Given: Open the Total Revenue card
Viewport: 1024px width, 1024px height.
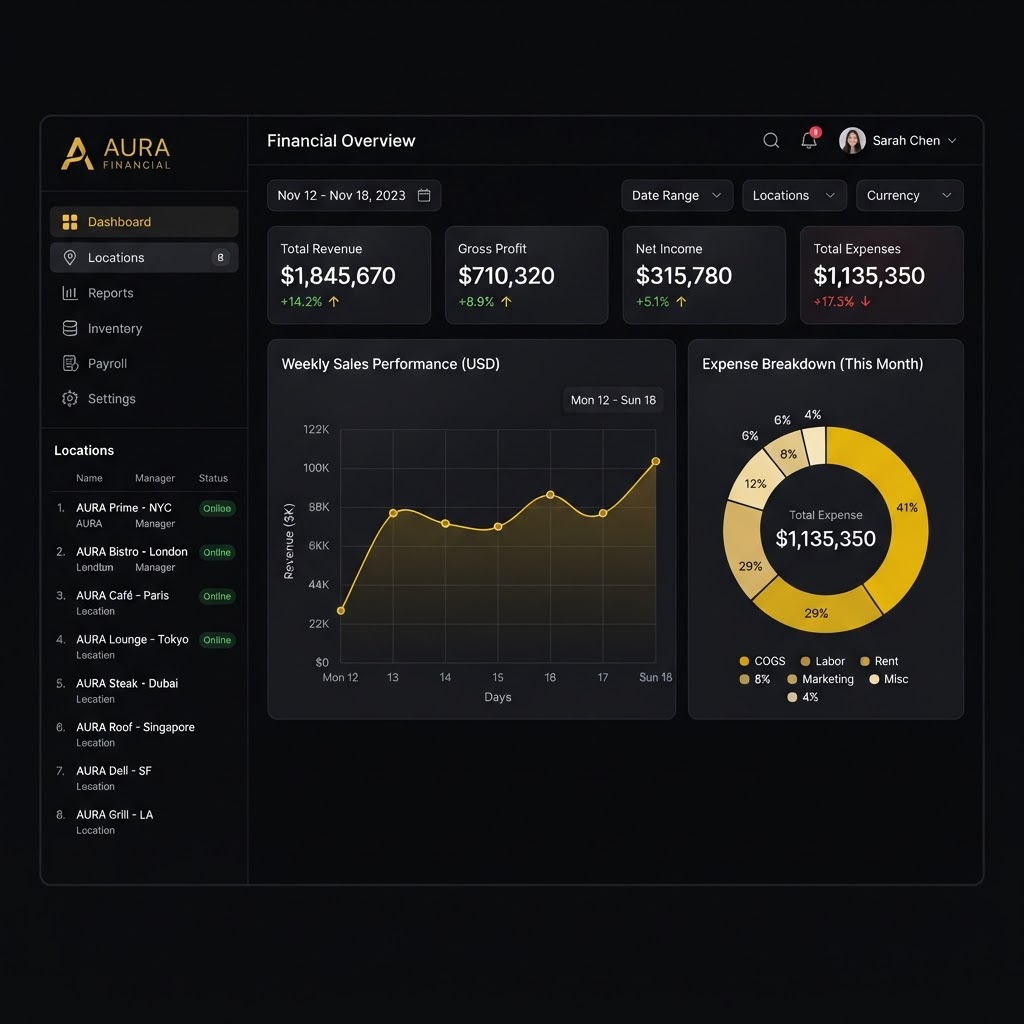Looking at the screenshot, I should [349, 275].
